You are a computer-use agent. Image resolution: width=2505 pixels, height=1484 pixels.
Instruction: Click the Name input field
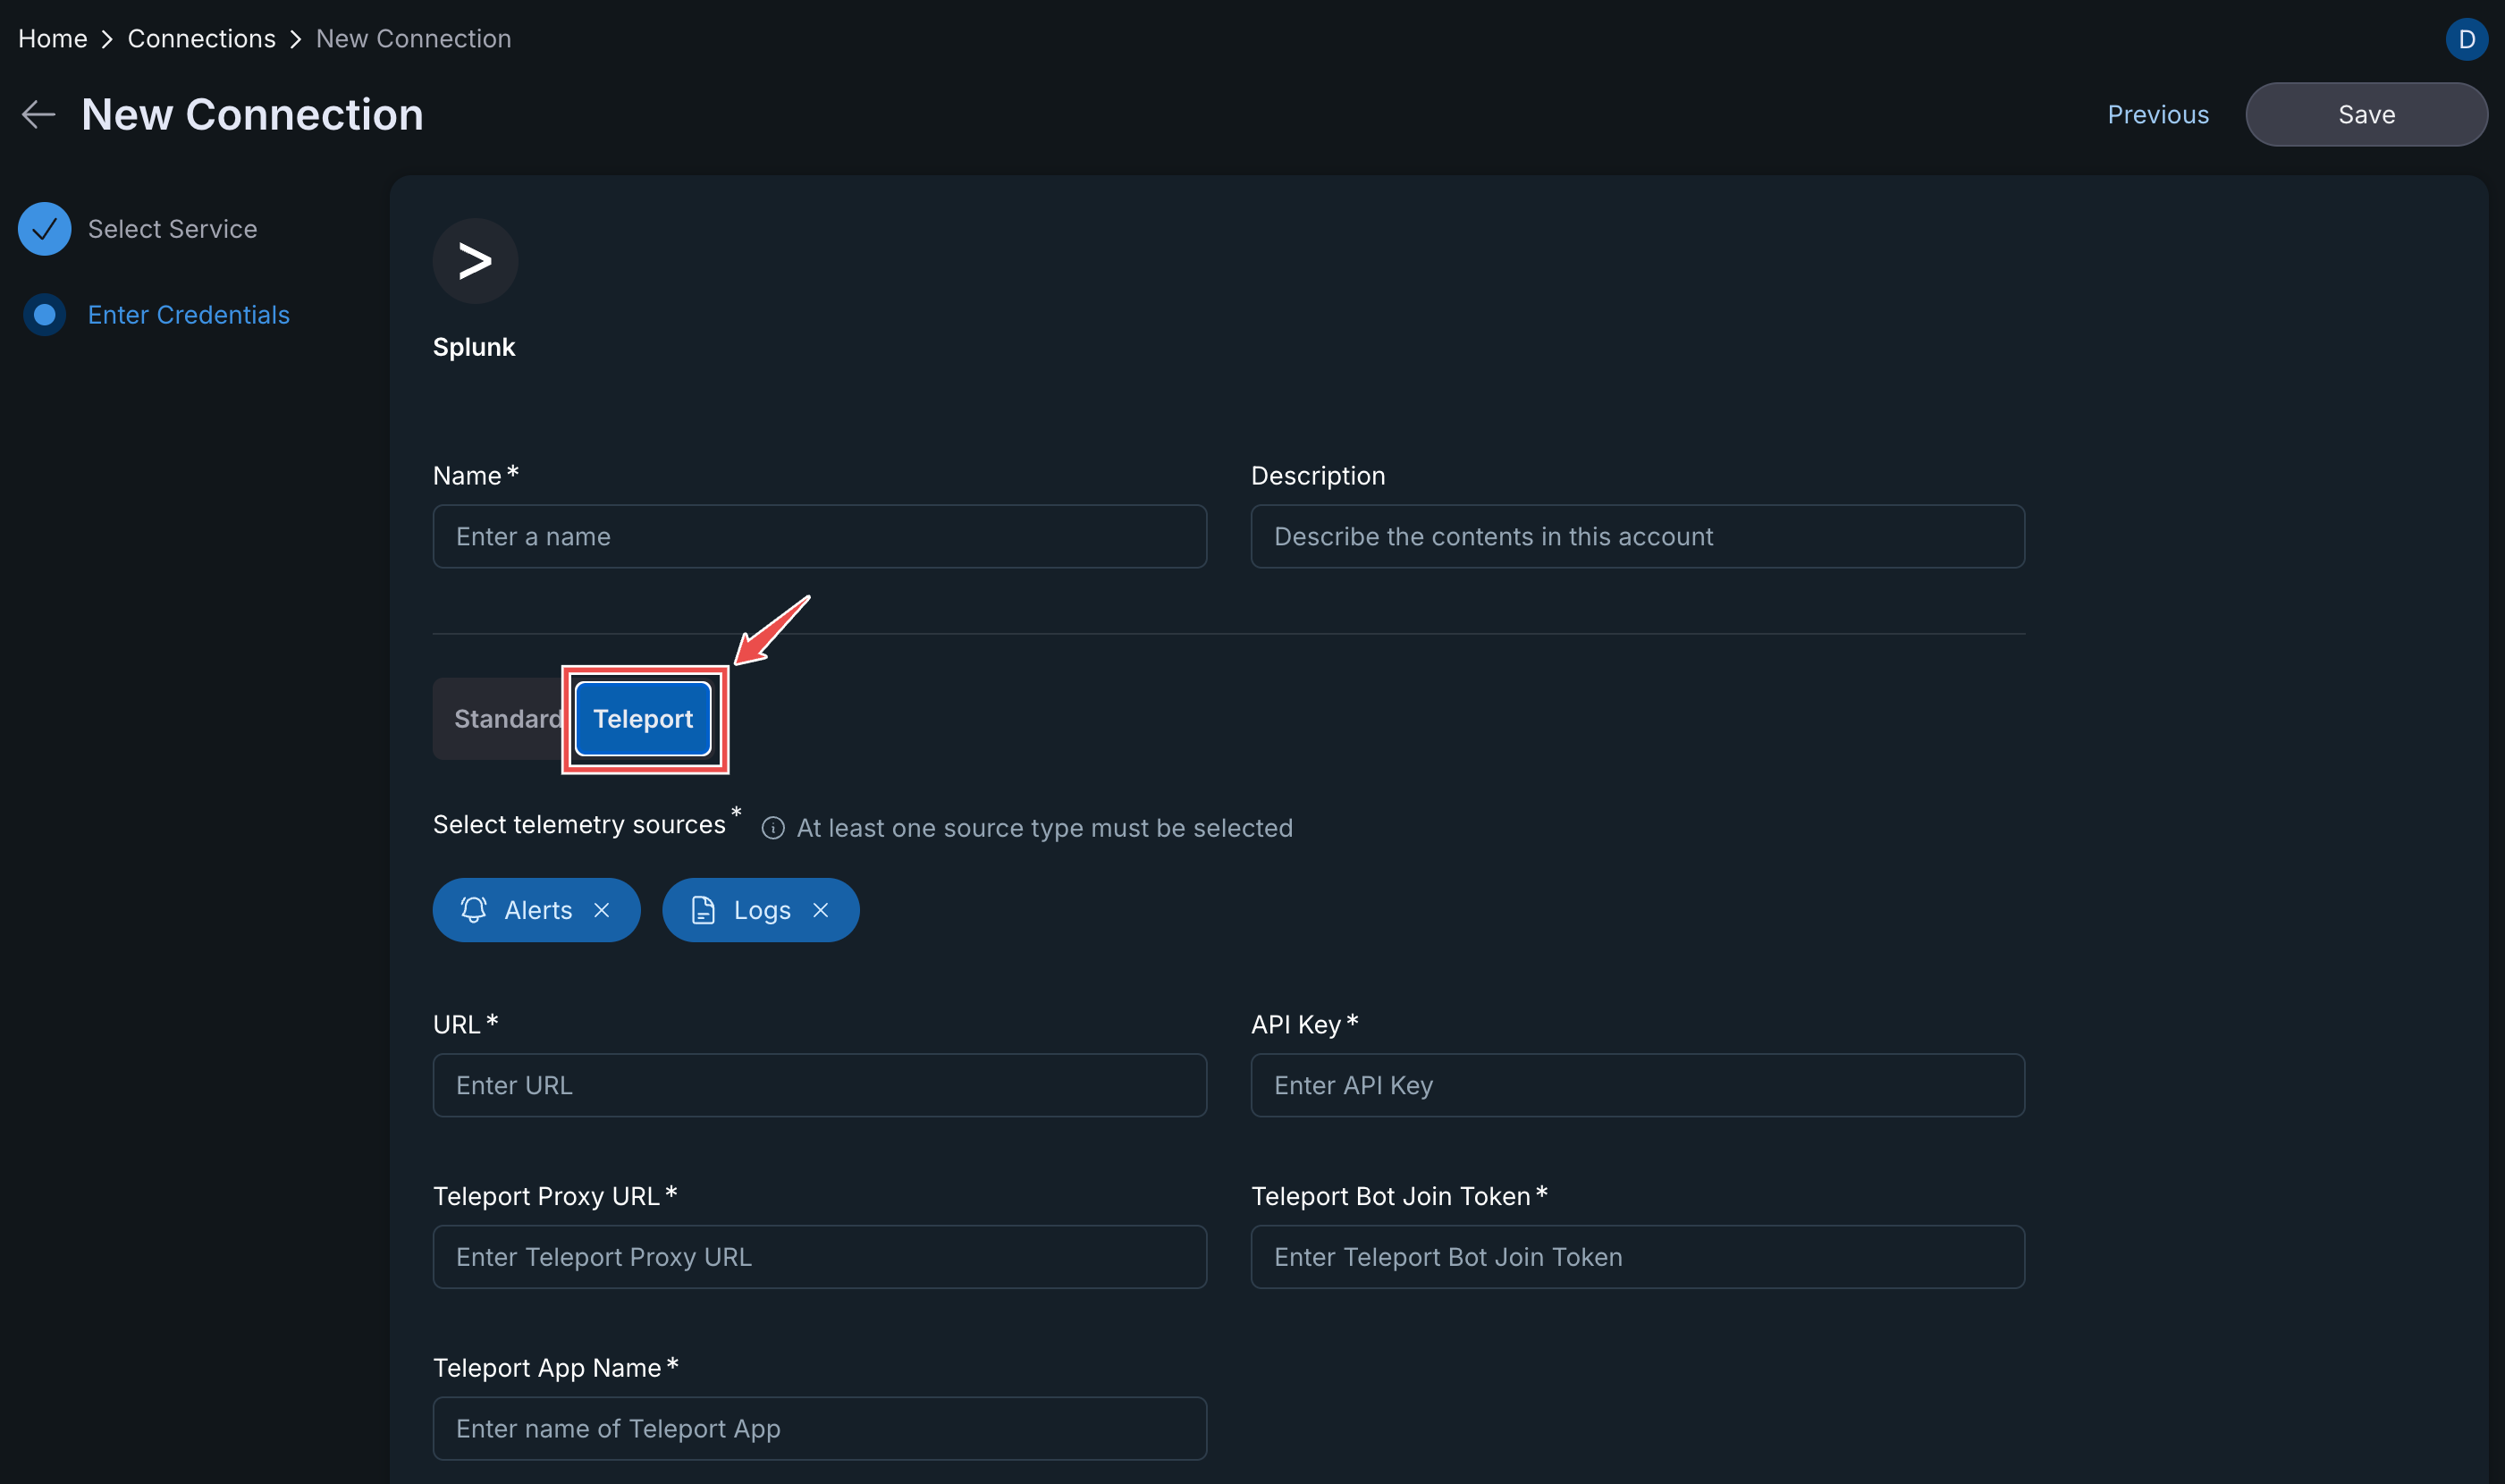pos(819,537)
